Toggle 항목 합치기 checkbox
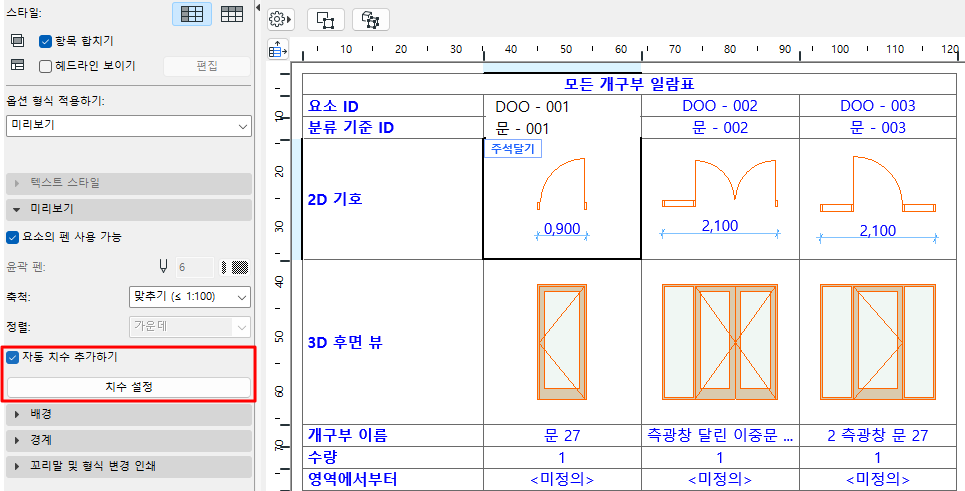 tap(44, 41)
